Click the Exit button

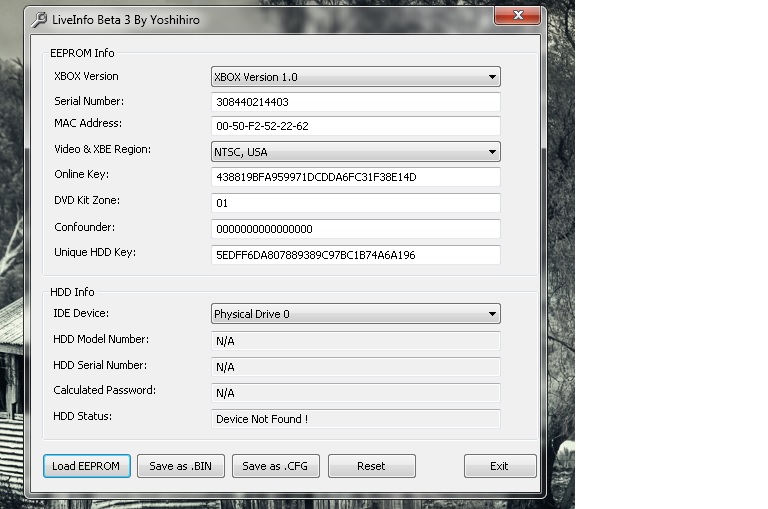[x=500, y=466]
